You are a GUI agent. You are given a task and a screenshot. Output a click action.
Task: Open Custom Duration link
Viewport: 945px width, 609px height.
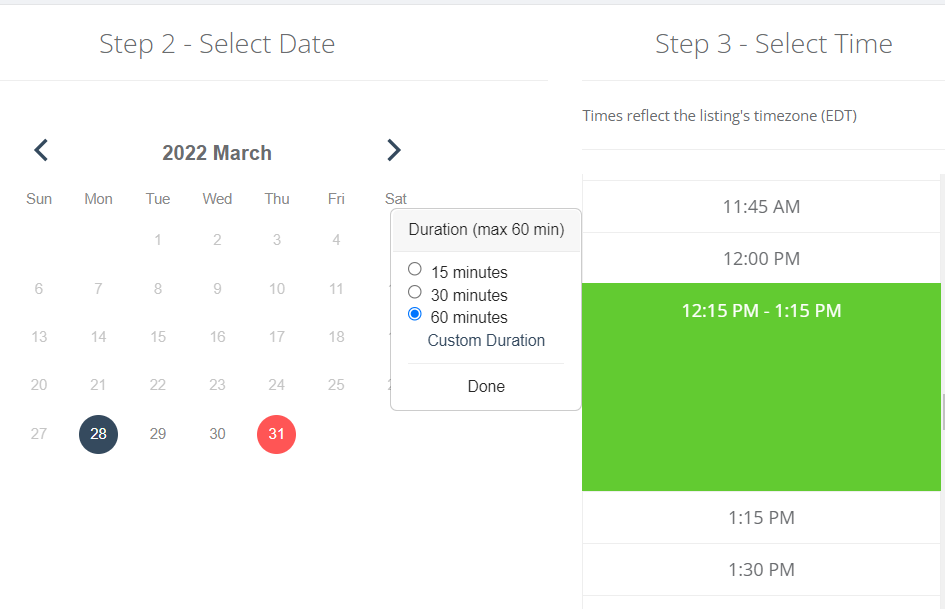pos(486,341)
